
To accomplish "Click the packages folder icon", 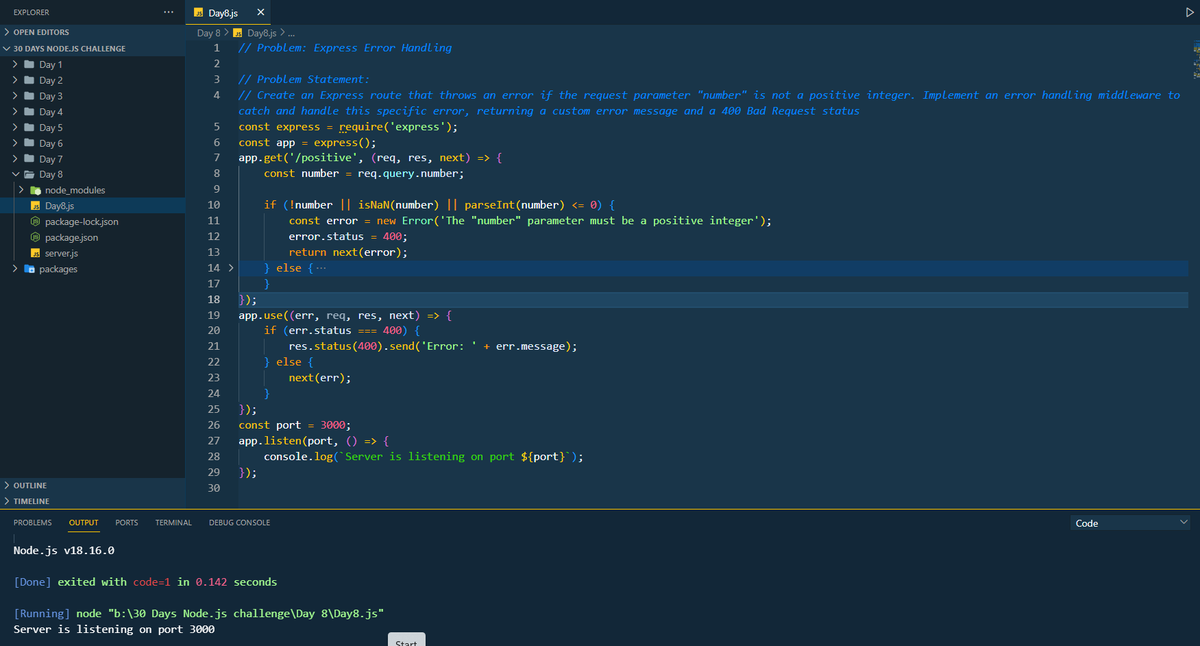I will 29,269.
